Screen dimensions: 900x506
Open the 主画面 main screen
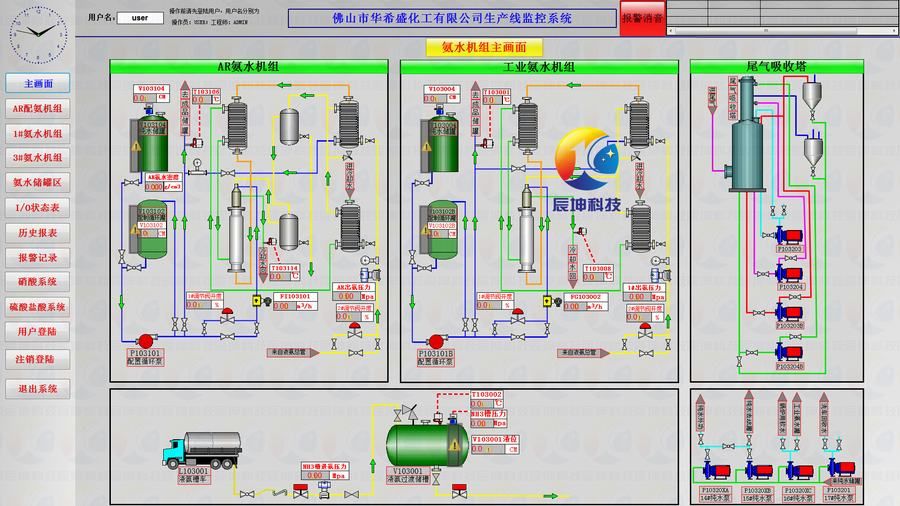(x=38, y=83)
